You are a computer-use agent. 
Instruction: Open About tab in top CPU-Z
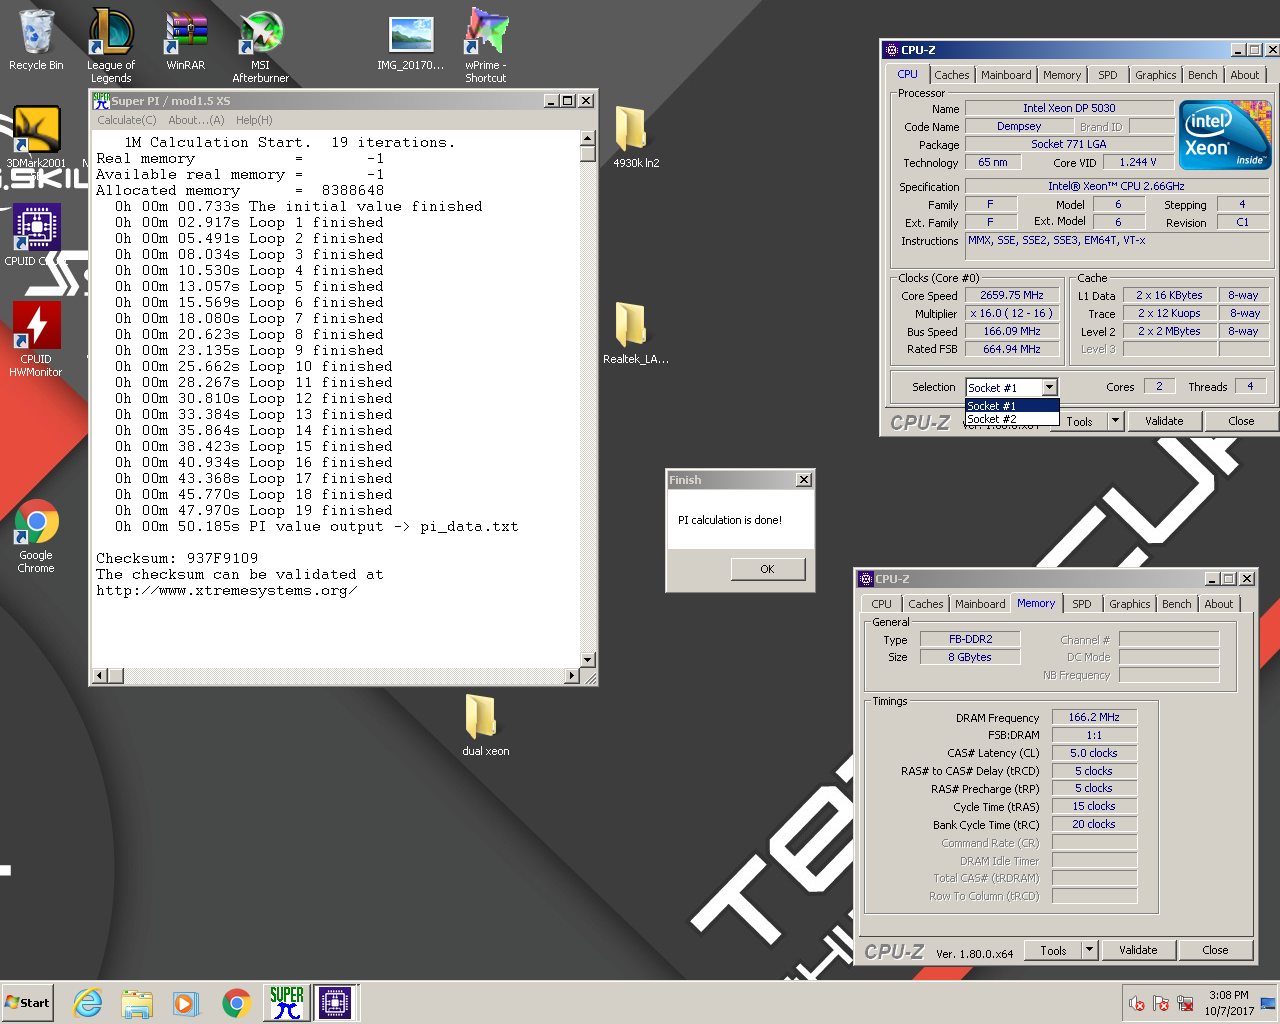1245,75
